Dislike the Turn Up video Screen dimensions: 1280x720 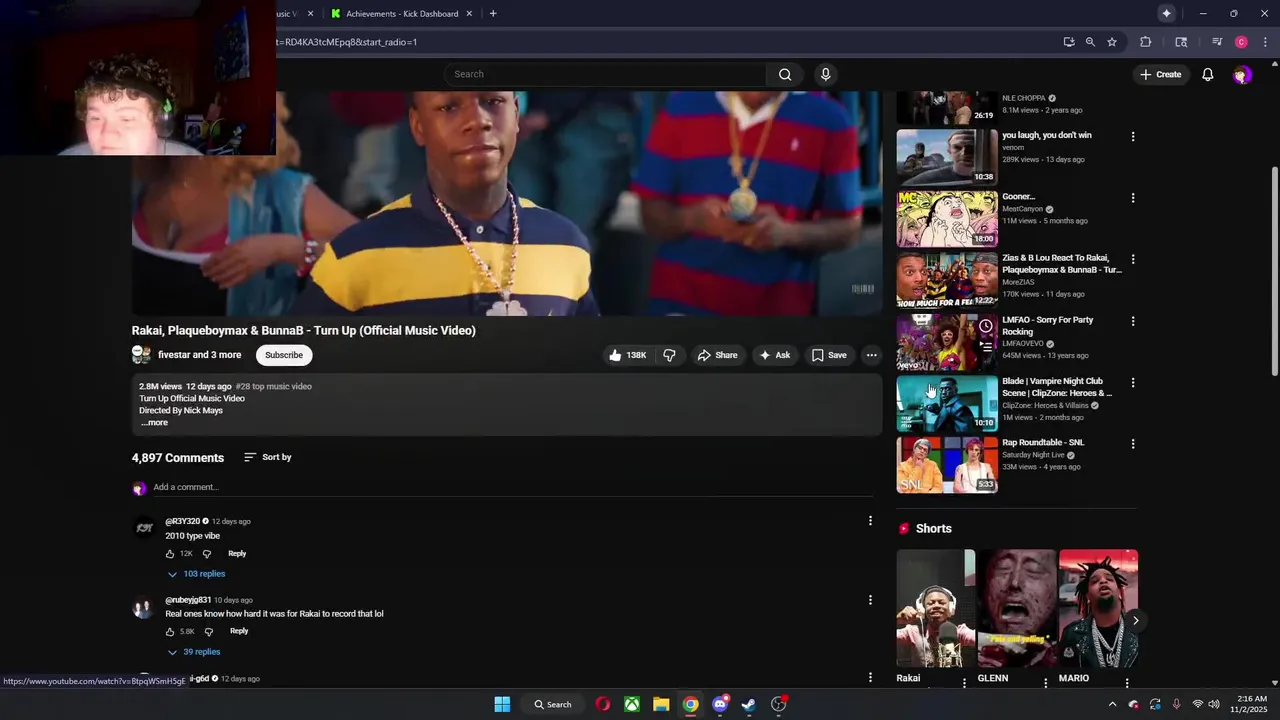(669, 355)
